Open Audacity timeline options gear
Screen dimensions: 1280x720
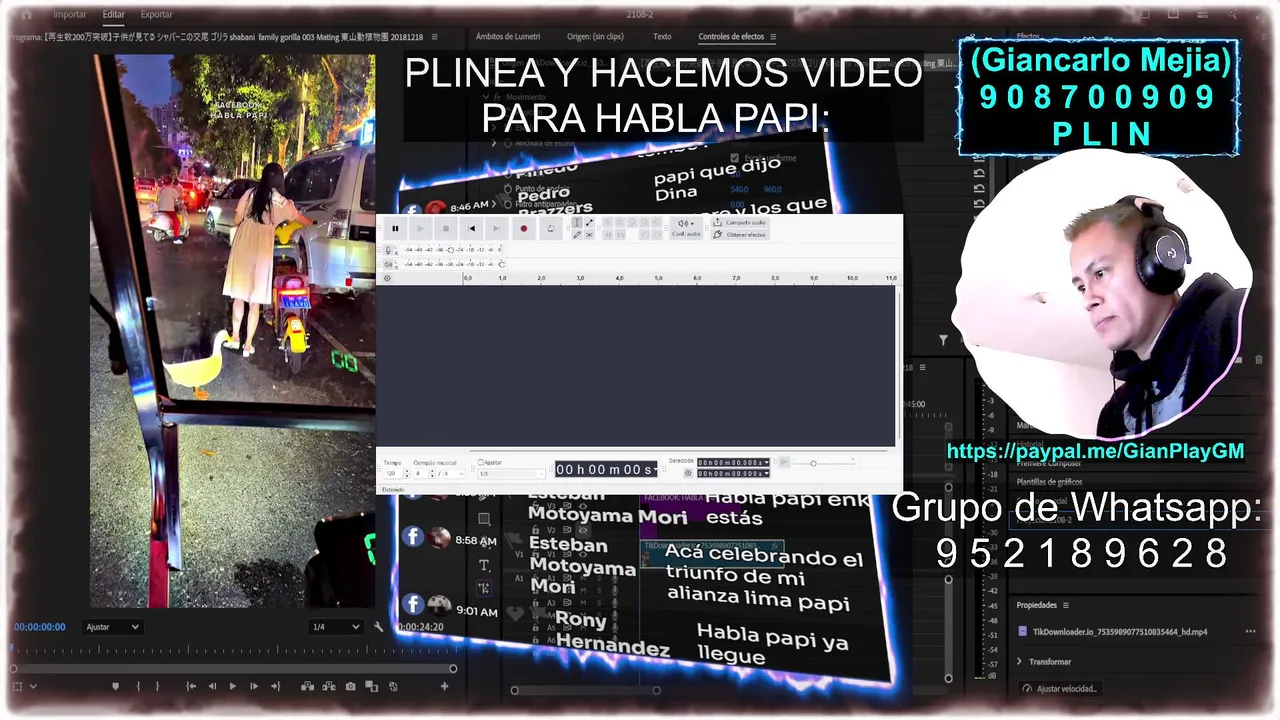(x=387, y=278)
